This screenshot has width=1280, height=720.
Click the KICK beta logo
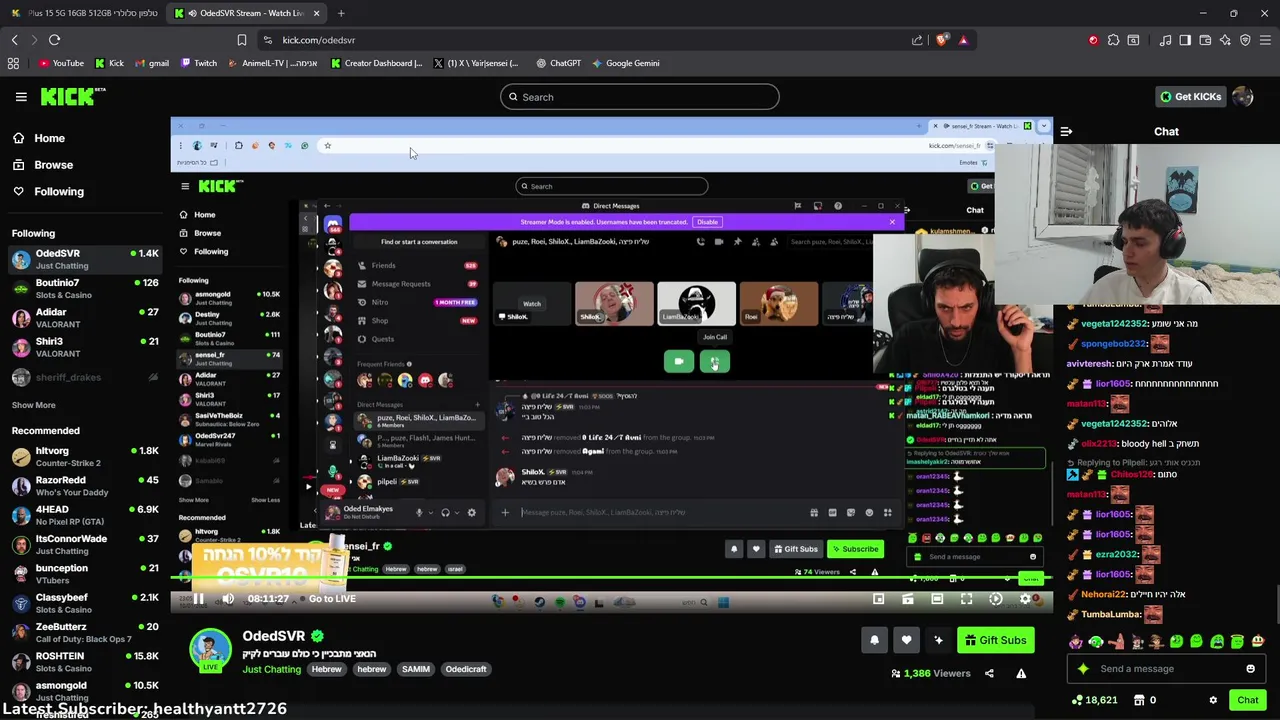pyautogui.click(x=73, y=97)
